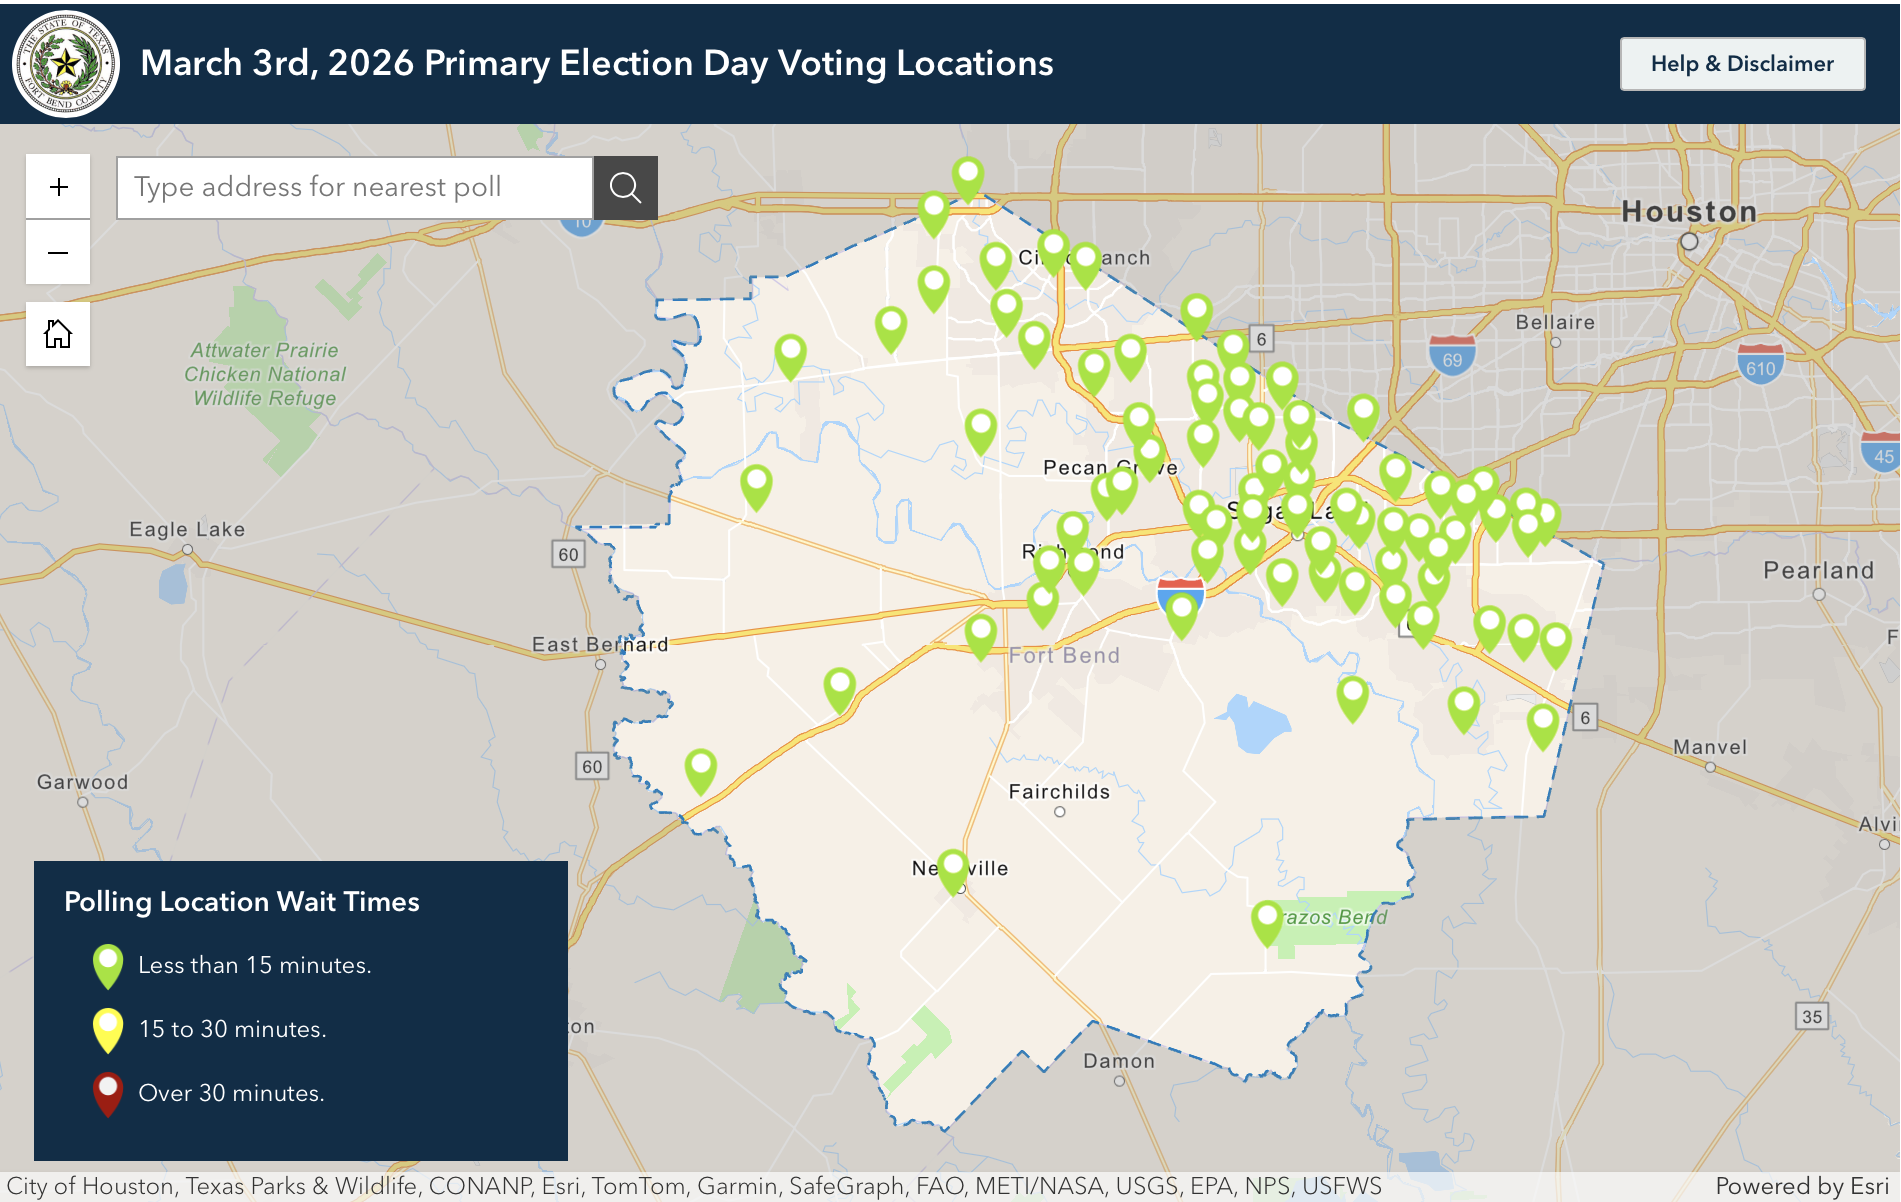Click the pin on the Interstate shield
Image resolution: width=1901 pixels, height=1202 pixels.
pos(1182,611)
